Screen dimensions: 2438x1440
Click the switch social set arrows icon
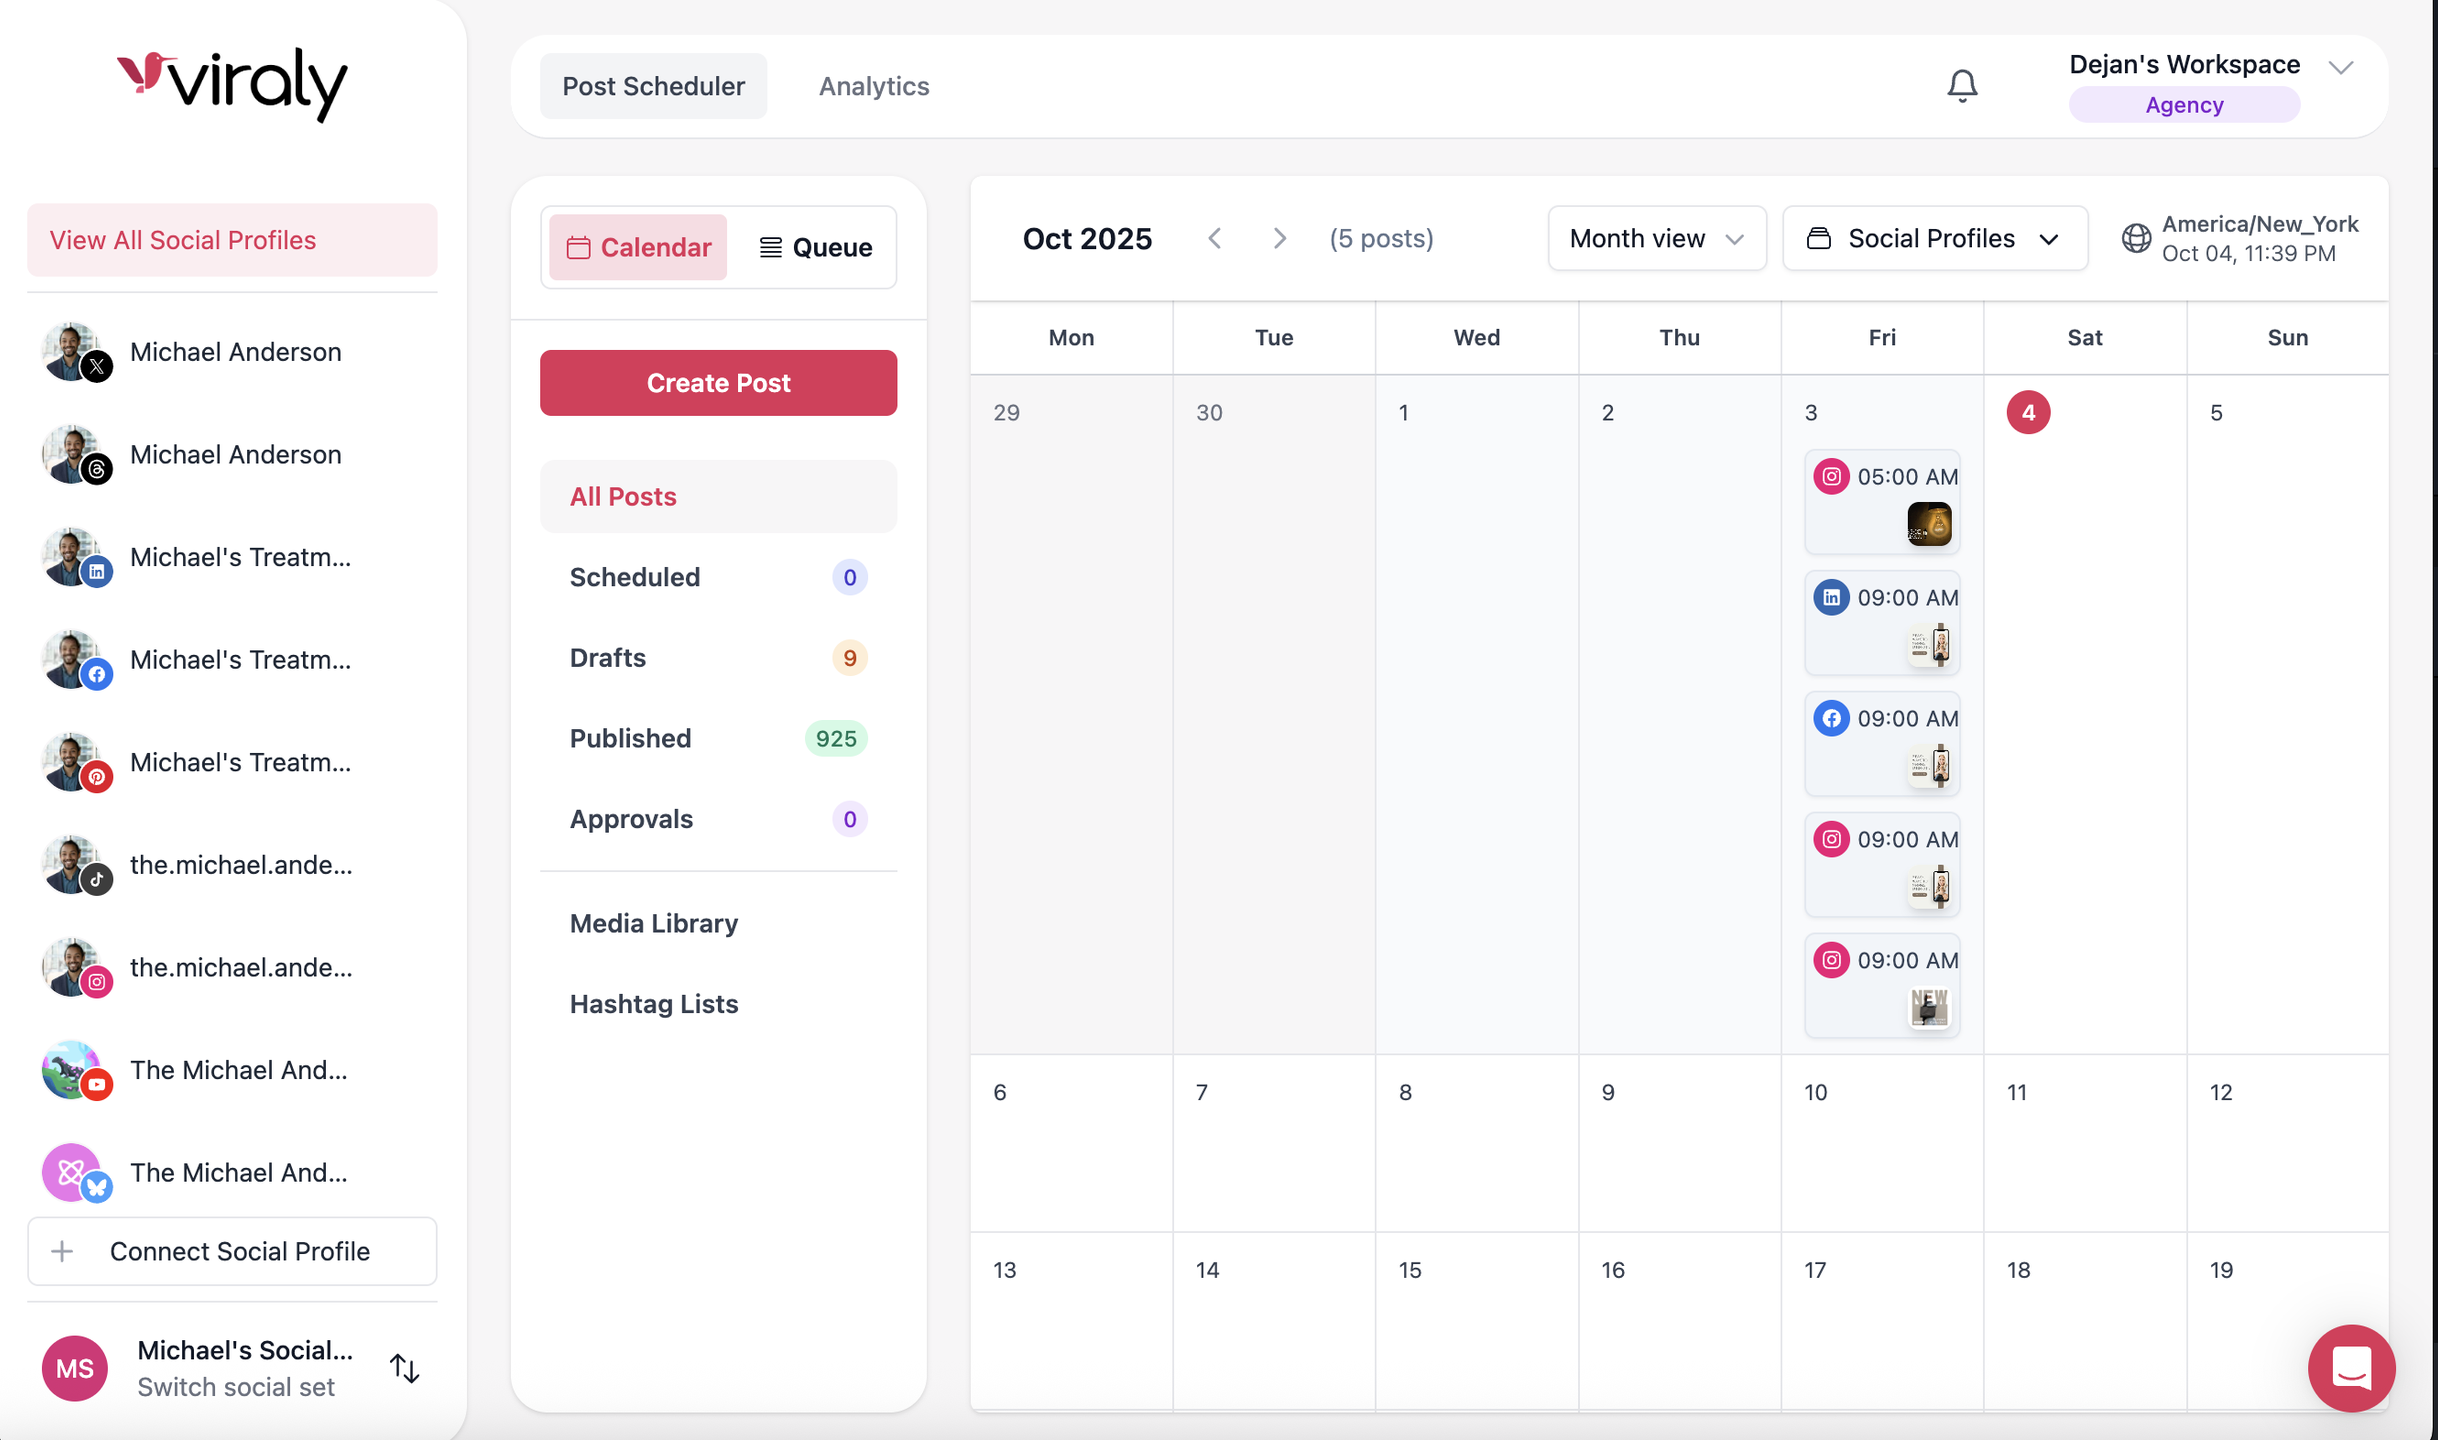tap(404, 1368)
